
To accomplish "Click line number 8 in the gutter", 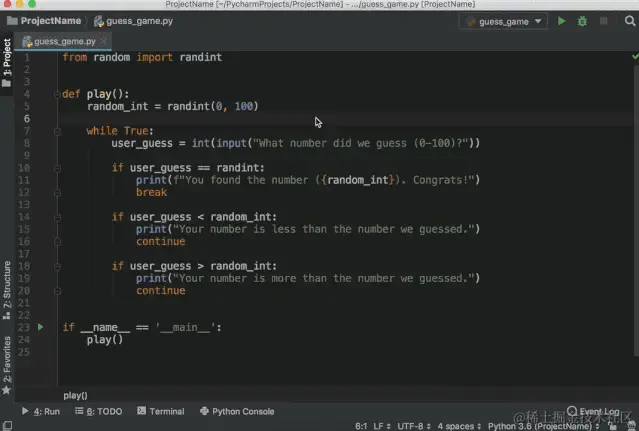I will [26, 143].
